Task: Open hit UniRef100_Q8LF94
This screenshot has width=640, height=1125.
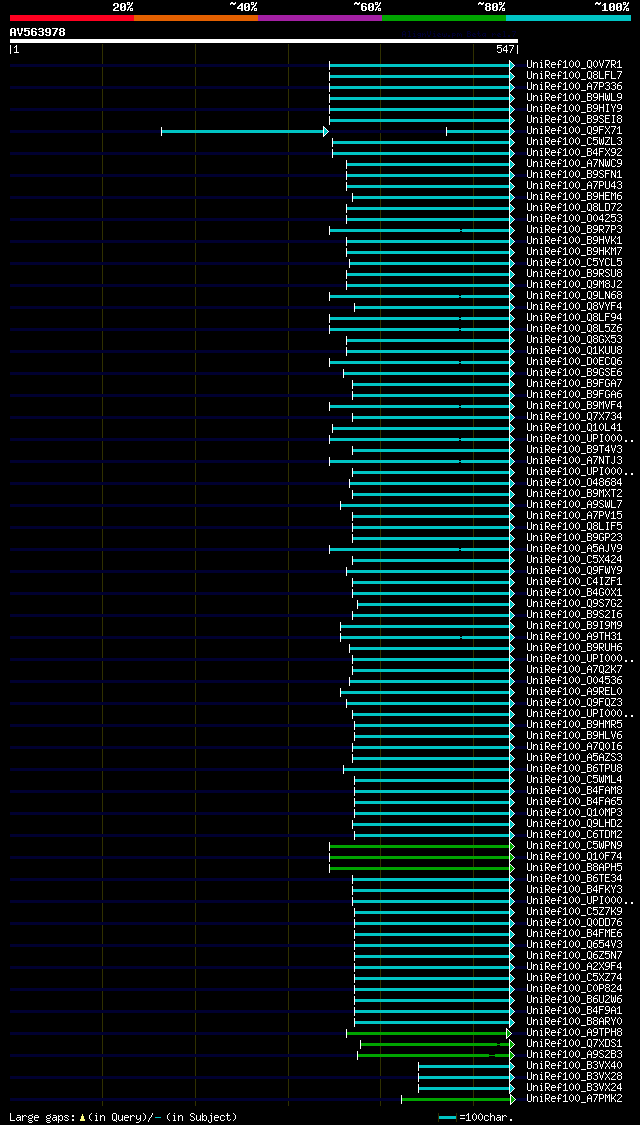Action: click(574, 318)
